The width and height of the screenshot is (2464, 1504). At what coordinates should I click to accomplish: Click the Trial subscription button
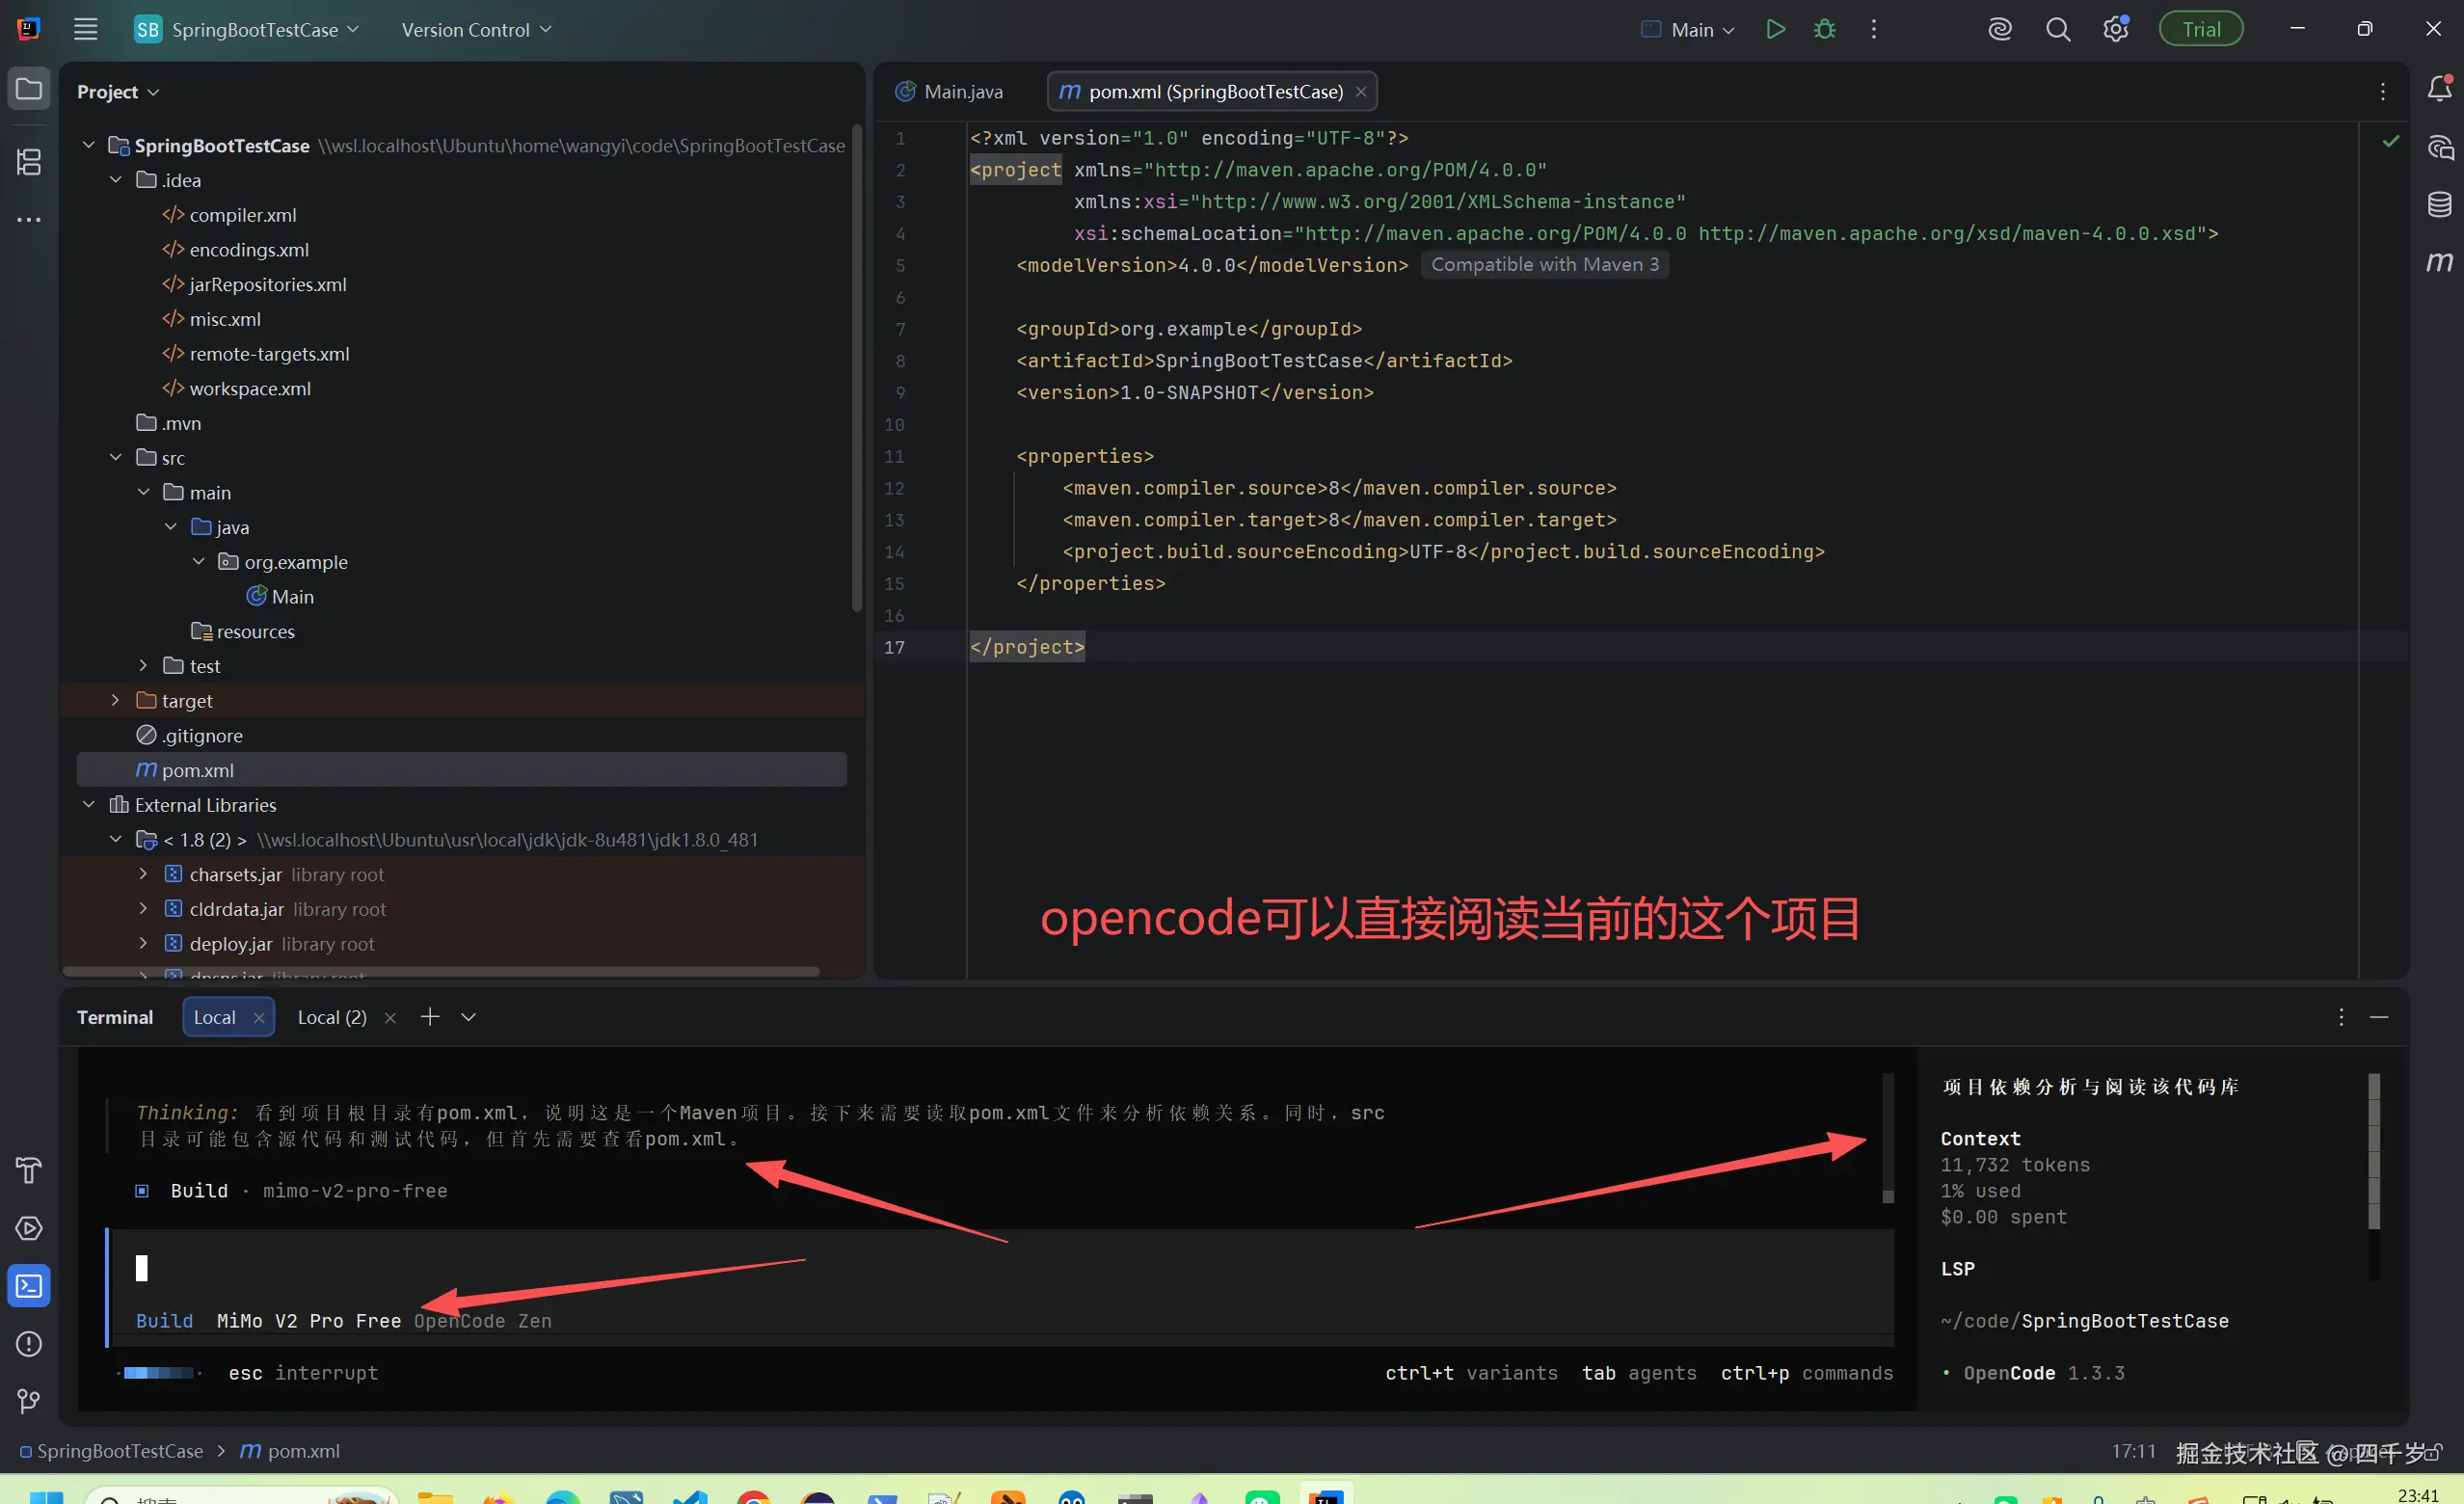(x=2201, y=28)
